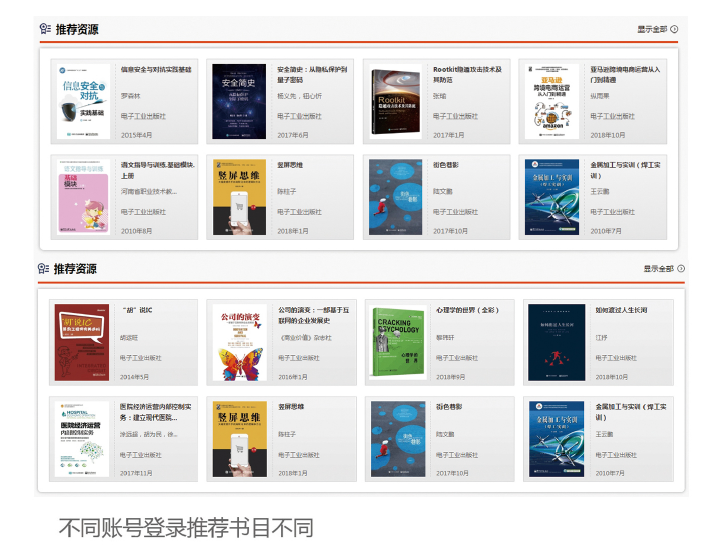The image size is (705, 553).
Task: Click the 推荐资源 icon of the panel listing 安全简史
Action: [45, 29]
